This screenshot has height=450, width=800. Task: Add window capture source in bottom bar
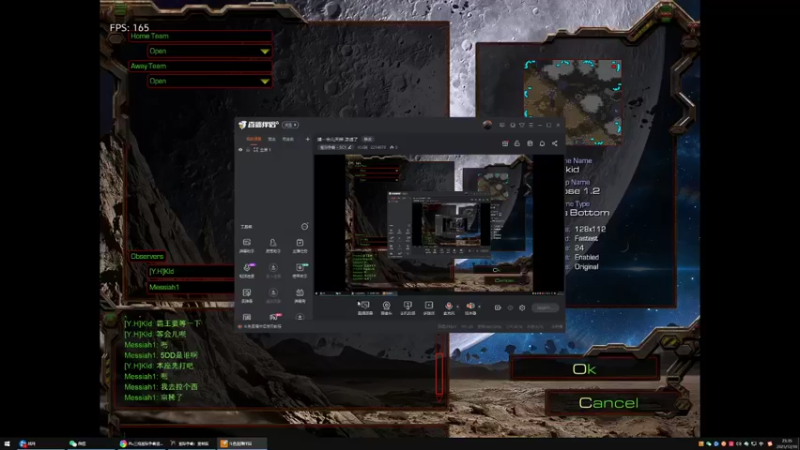[x=407, y=308]
